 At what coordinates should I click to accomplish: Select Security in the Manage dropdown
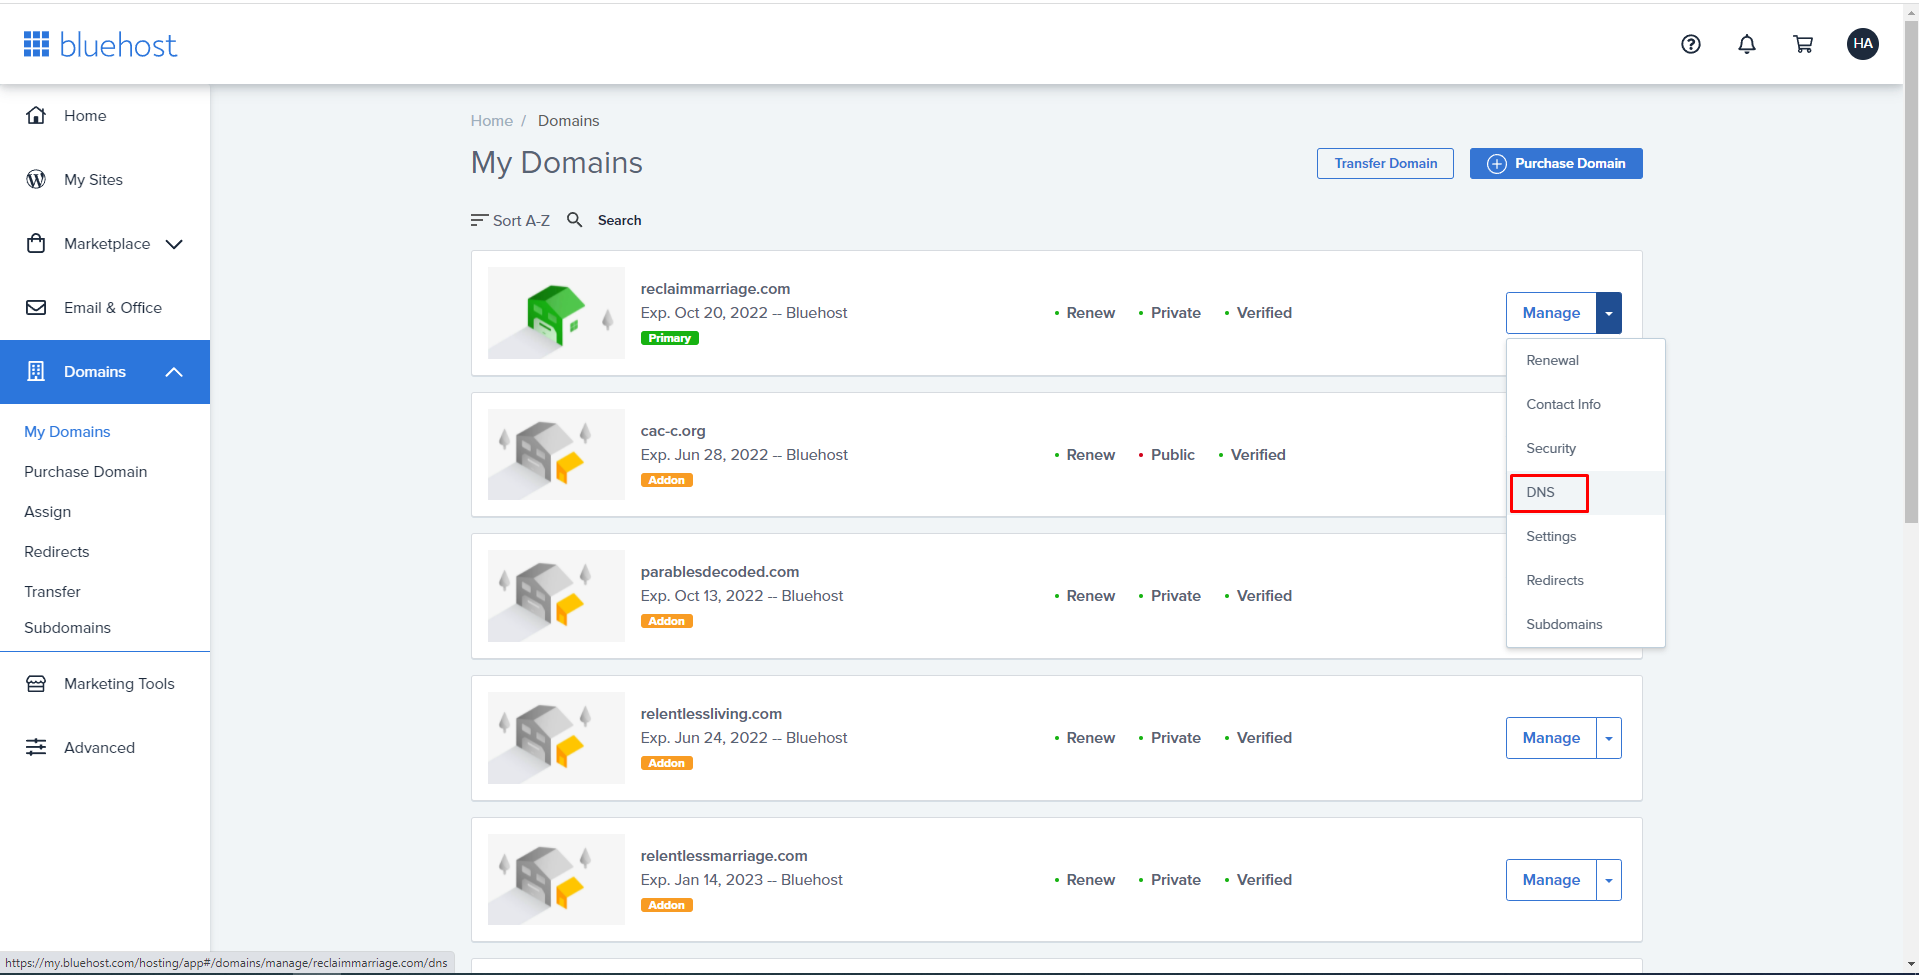click(1551, 448)
